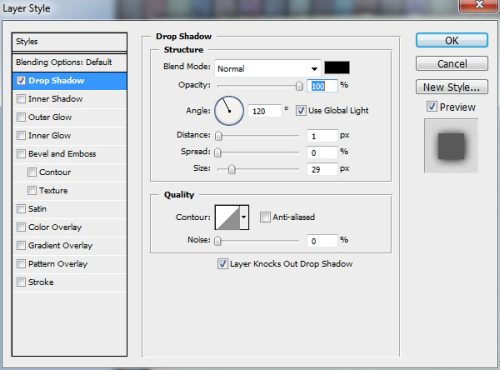The image size is (500, 370).
Task: Click the drop shadow preview thumbnail
Action: 451,145
